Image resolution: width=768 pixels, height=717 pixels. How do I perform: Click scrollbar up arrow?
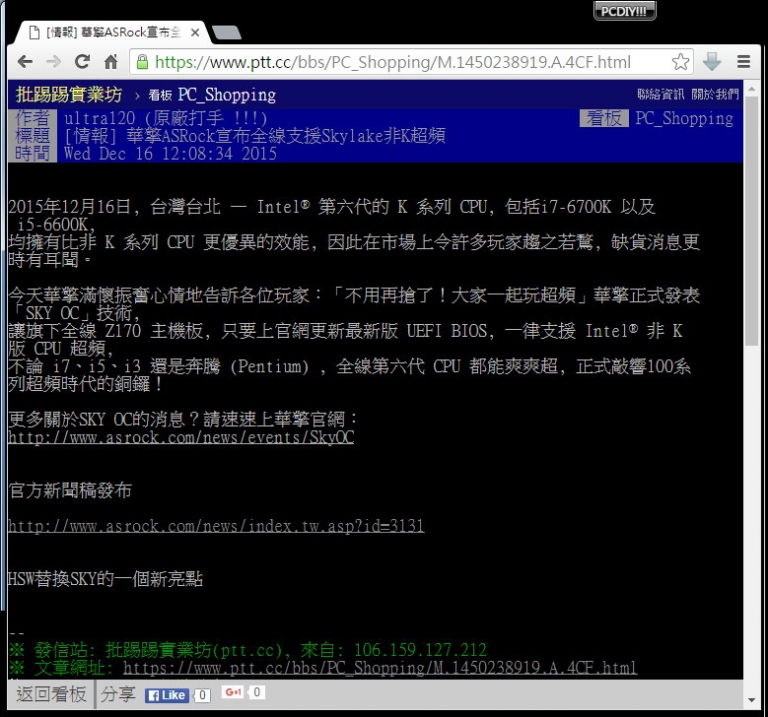tap(751, 89)
